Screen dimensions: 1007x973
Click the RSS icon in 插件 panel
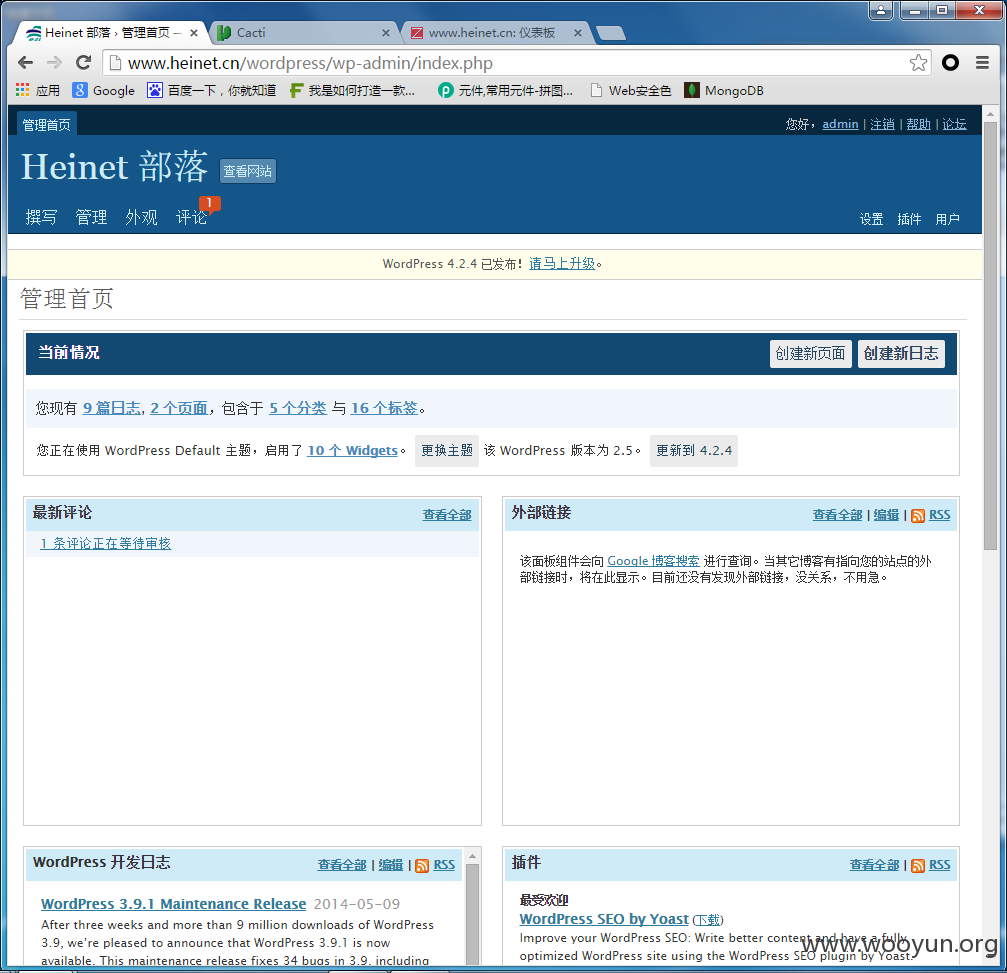pos(918,866)
